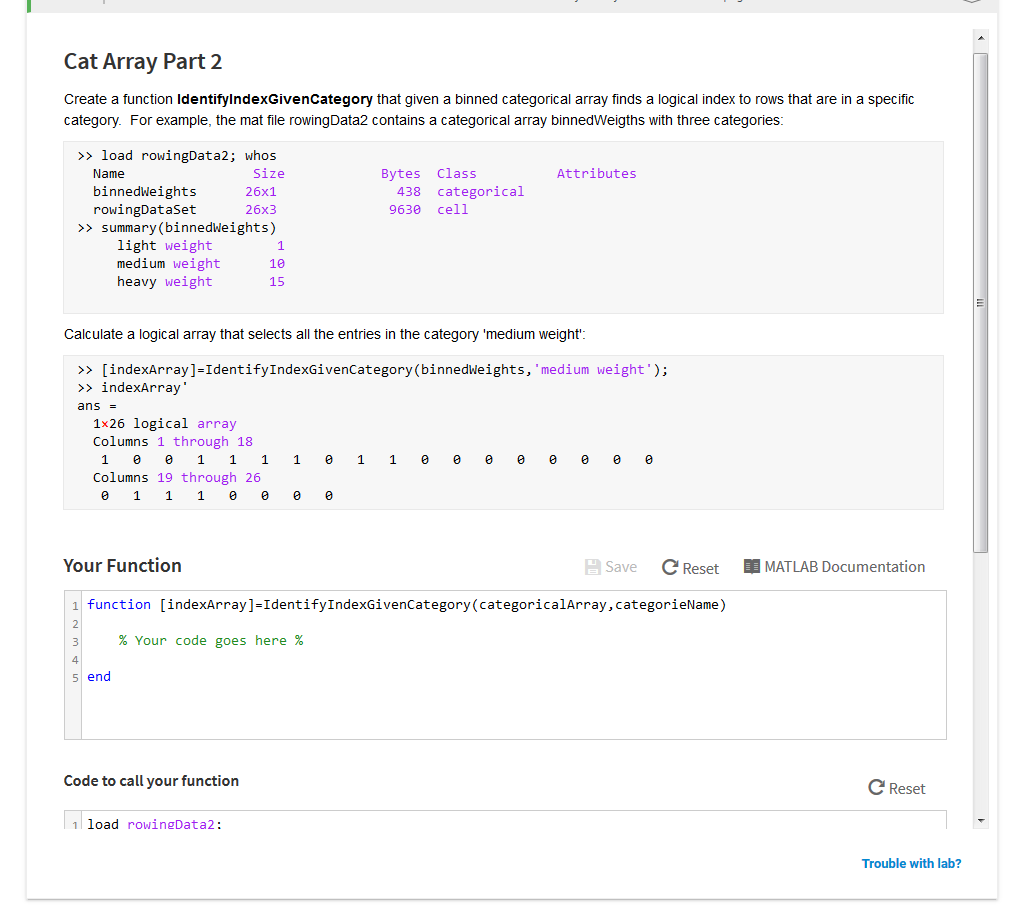Click the 'medium weight' summary row
Image resolution: width=1015 pixels, height=906 pixels.
click(x=201, y=264)
